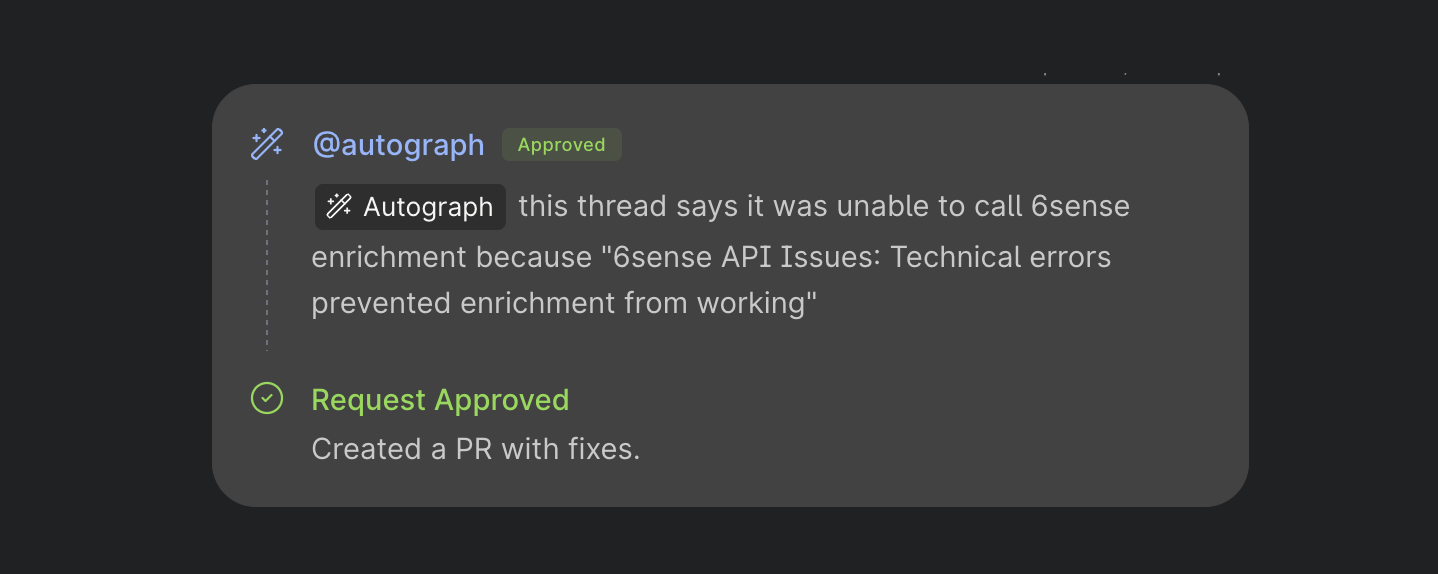Click the green Approved status badge
1438x574 pixels.
(x=561, y=145)
